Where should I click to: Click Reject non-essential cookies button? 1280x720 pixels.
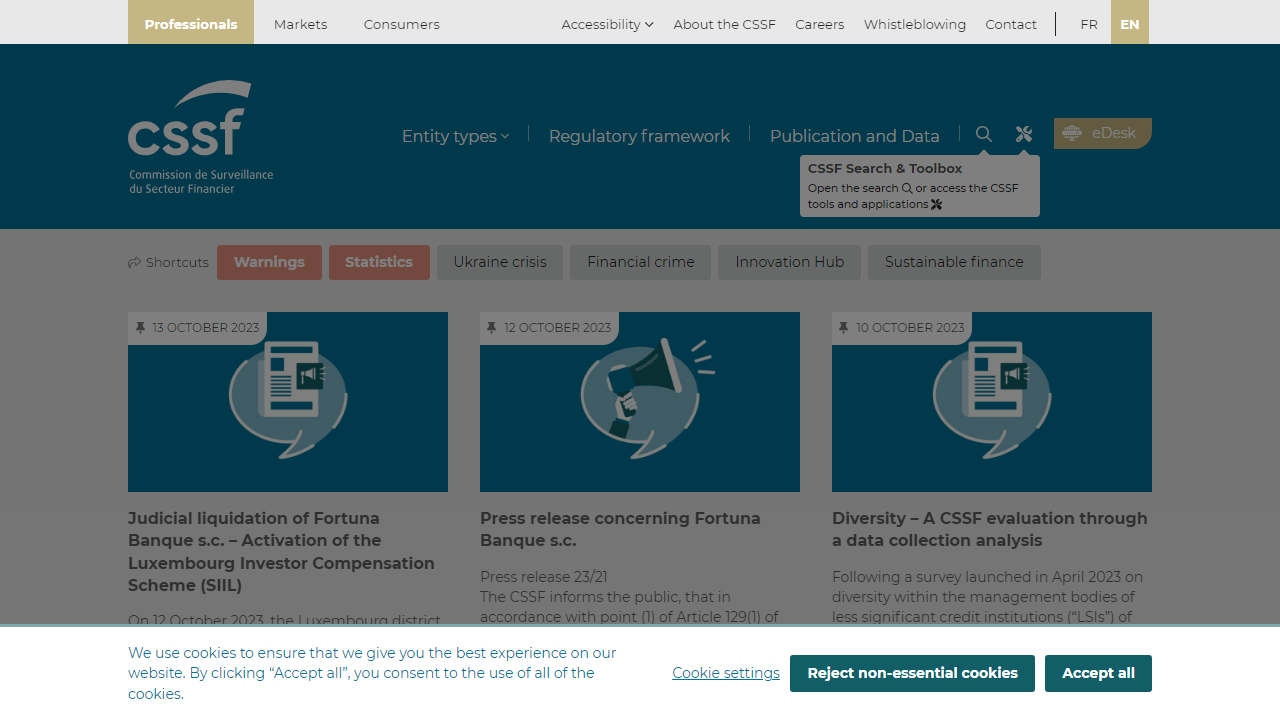912,673
